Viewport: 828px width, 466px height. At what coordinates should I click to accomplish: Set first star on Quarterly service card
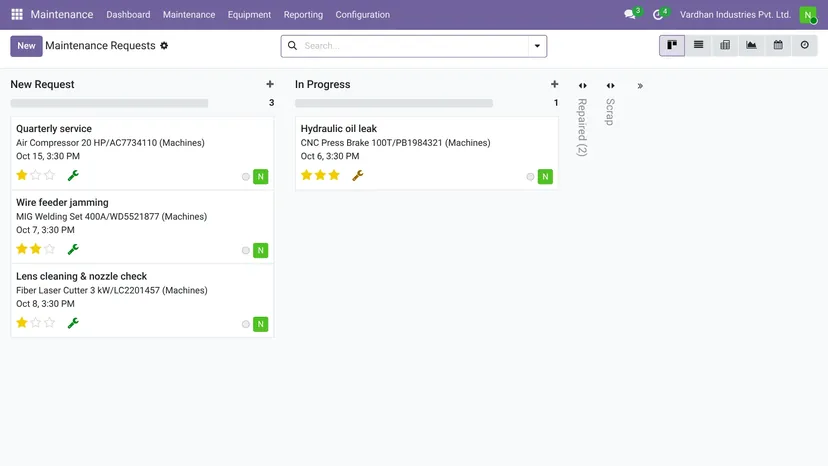pos(22,175)
